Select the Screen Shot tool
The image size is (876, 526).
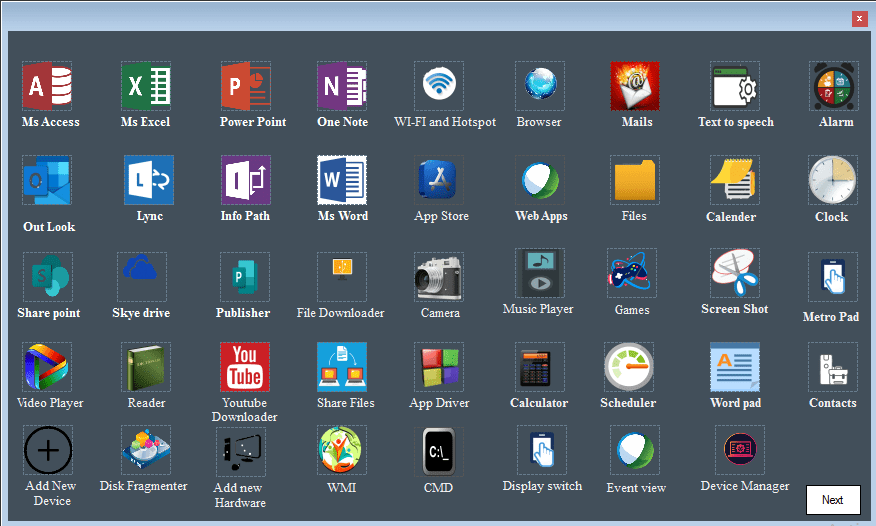(x=735, y=273)
